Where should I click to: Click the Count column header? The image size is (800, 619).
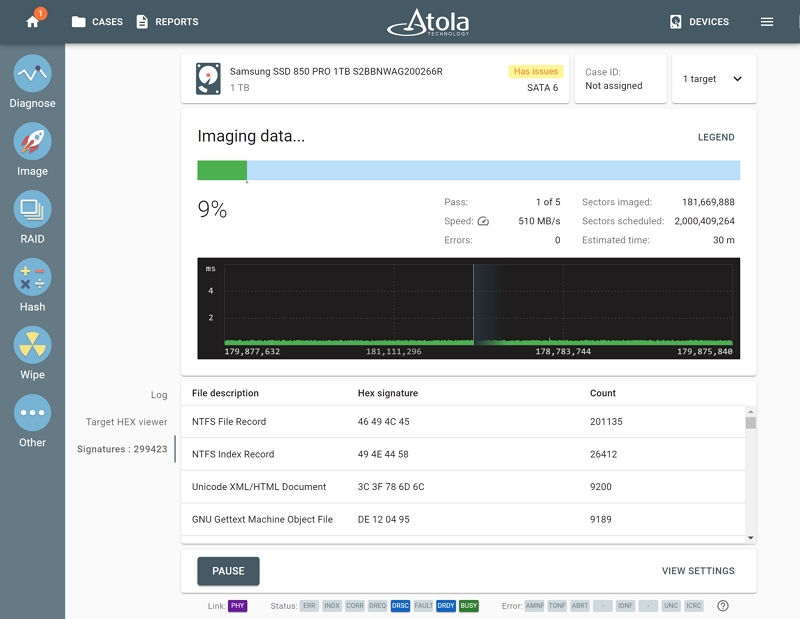click(603, 393)
